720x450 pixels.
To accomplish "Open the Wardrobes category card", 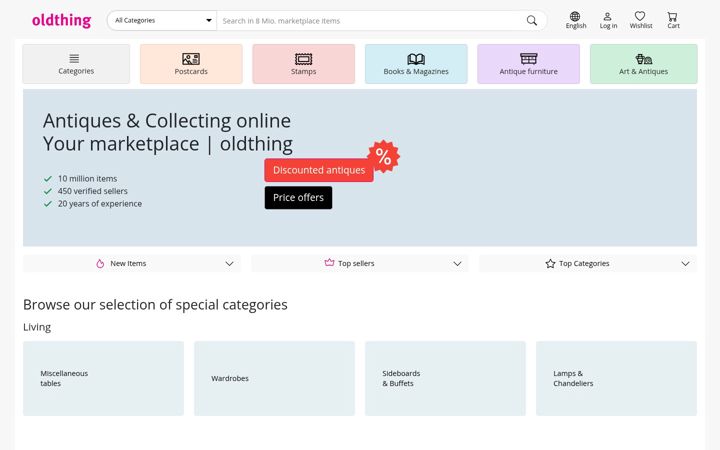I will tap(274, 378).
